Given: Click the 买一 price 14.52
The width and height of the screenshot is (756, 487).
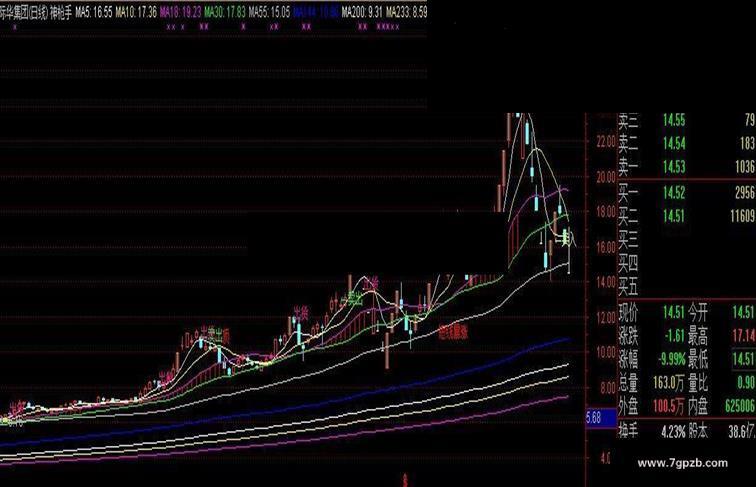Looking at the screenshot, I should point(674,192).
